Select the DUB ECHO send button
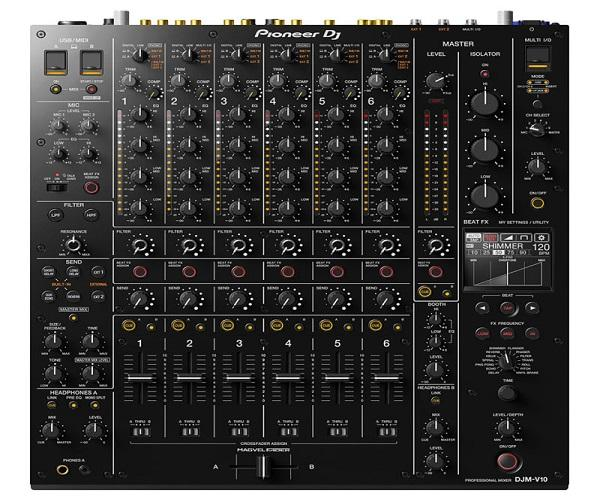 [x=49, y=296]
